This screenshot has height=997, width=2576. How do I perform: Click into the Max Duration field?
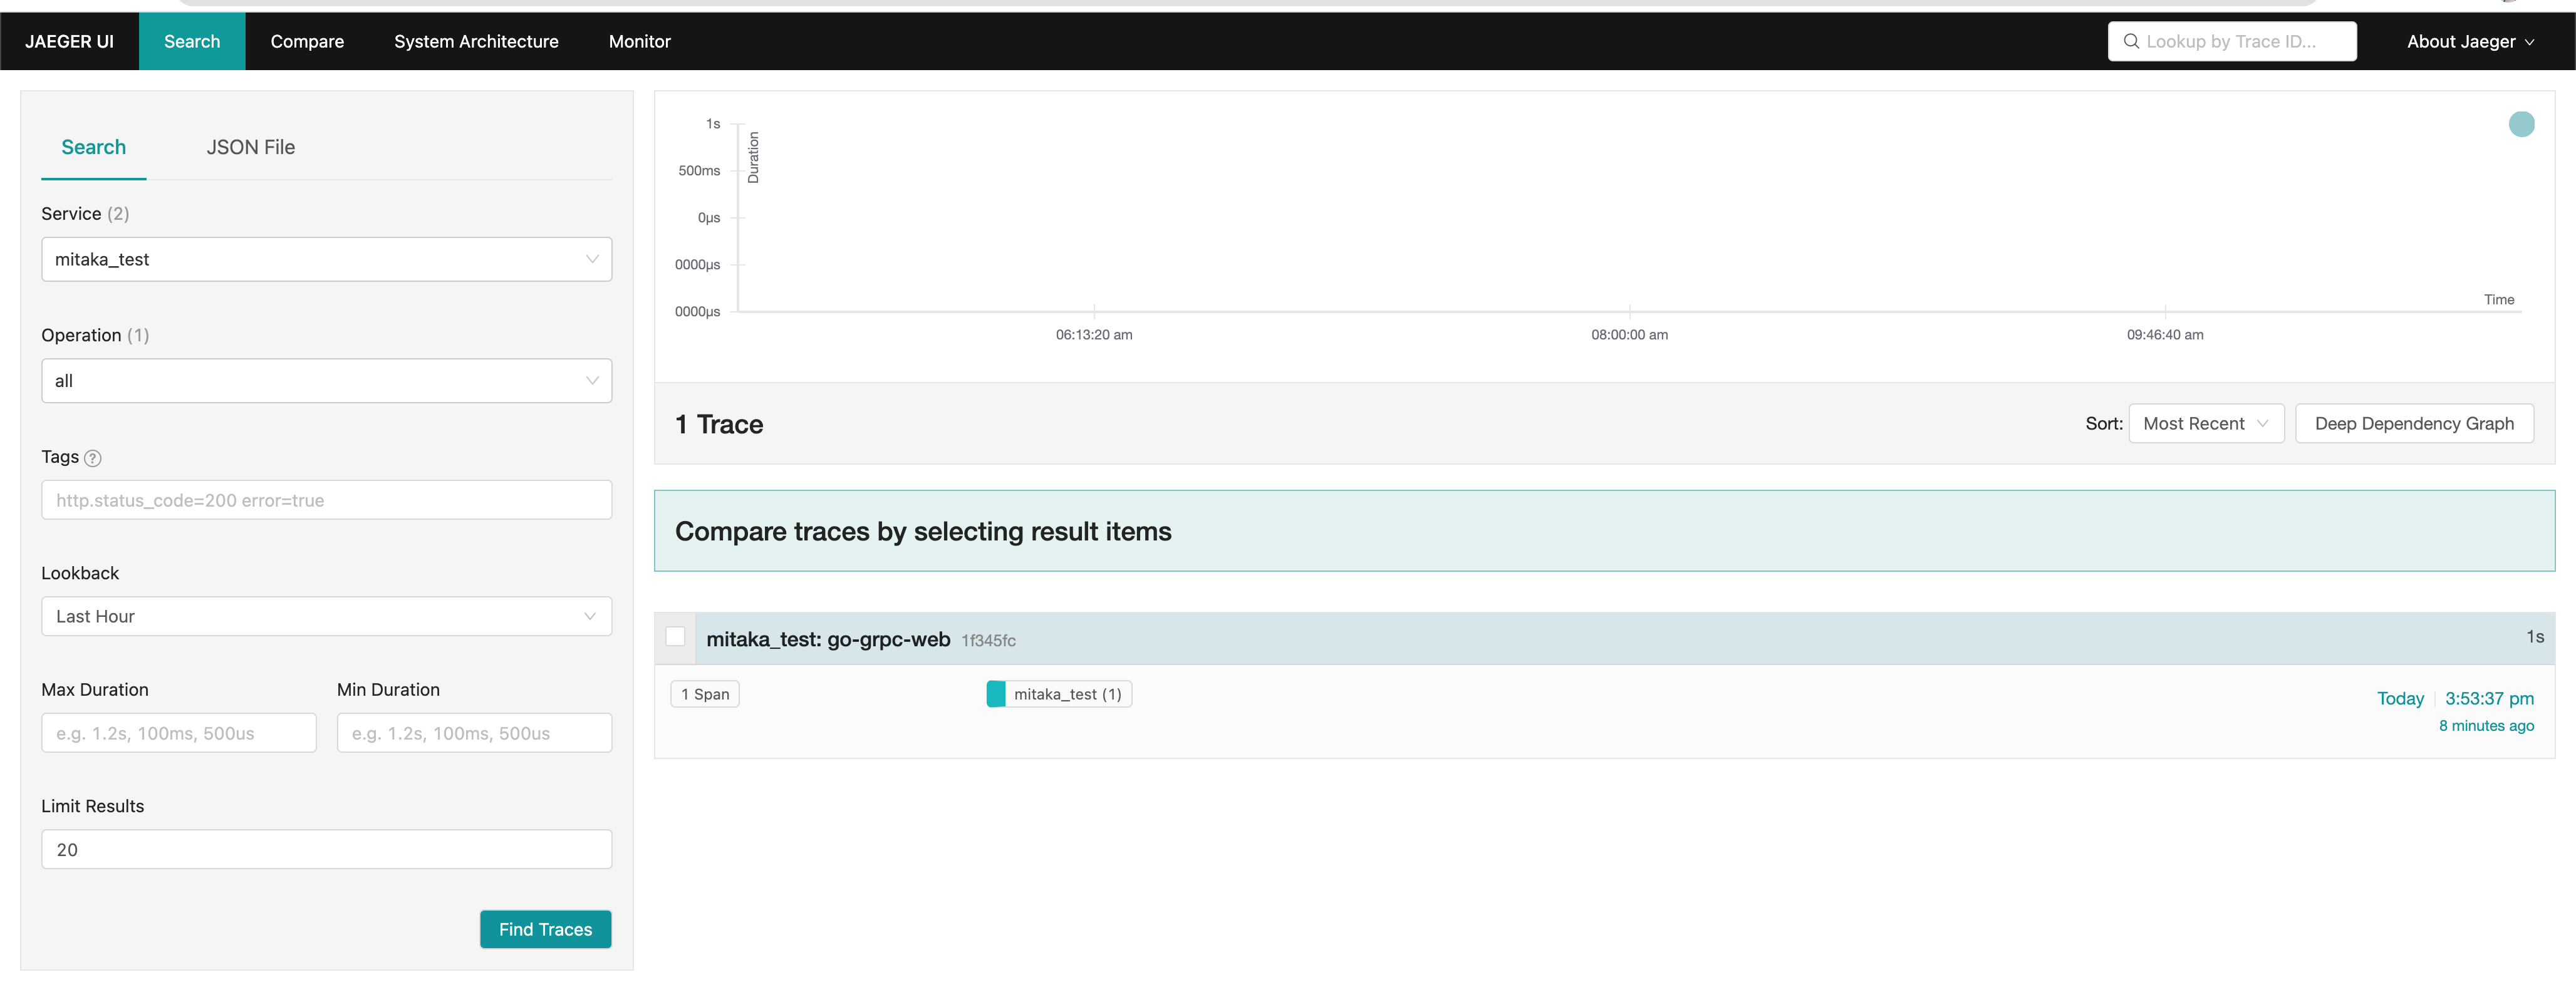179,733
